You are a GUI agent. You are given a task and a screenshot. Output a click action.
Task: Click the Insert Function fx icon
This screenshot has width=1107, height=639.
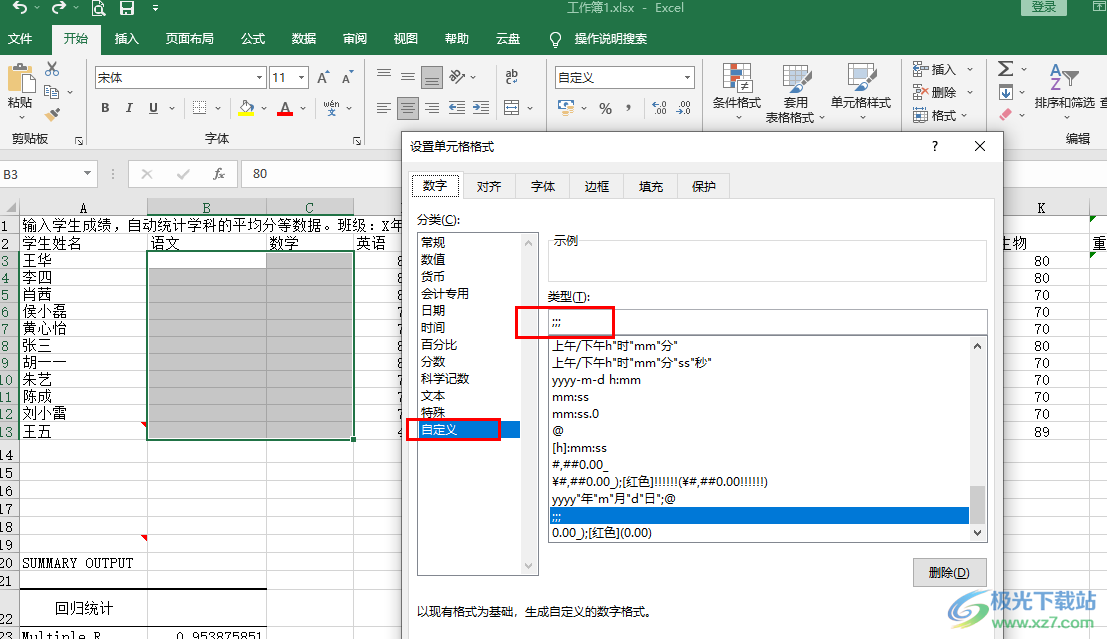219,174
